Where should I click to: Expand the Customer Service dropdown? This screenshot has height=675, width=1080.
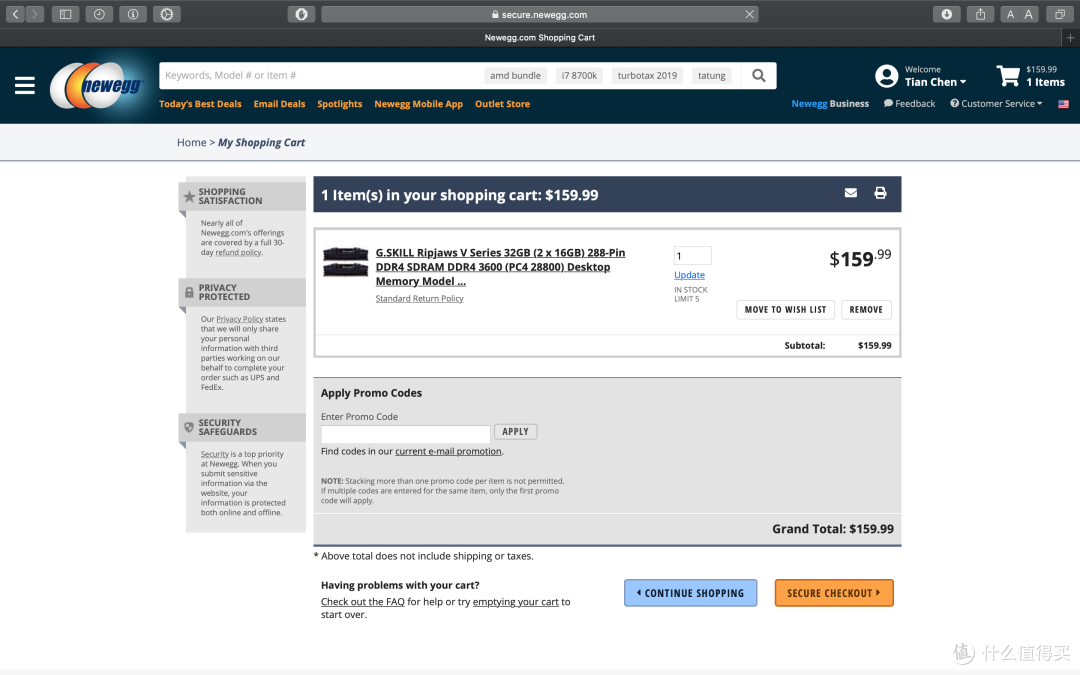click(996, 103)
